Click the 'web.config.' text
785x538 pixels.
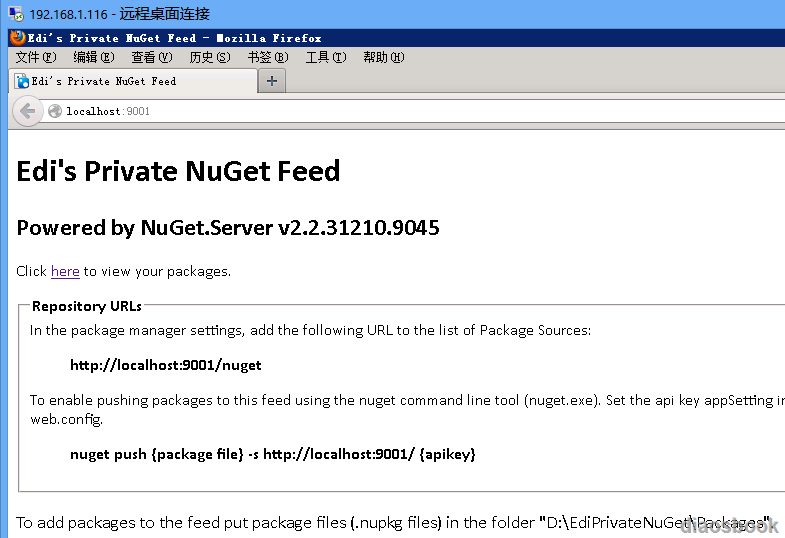click(67, 419)
